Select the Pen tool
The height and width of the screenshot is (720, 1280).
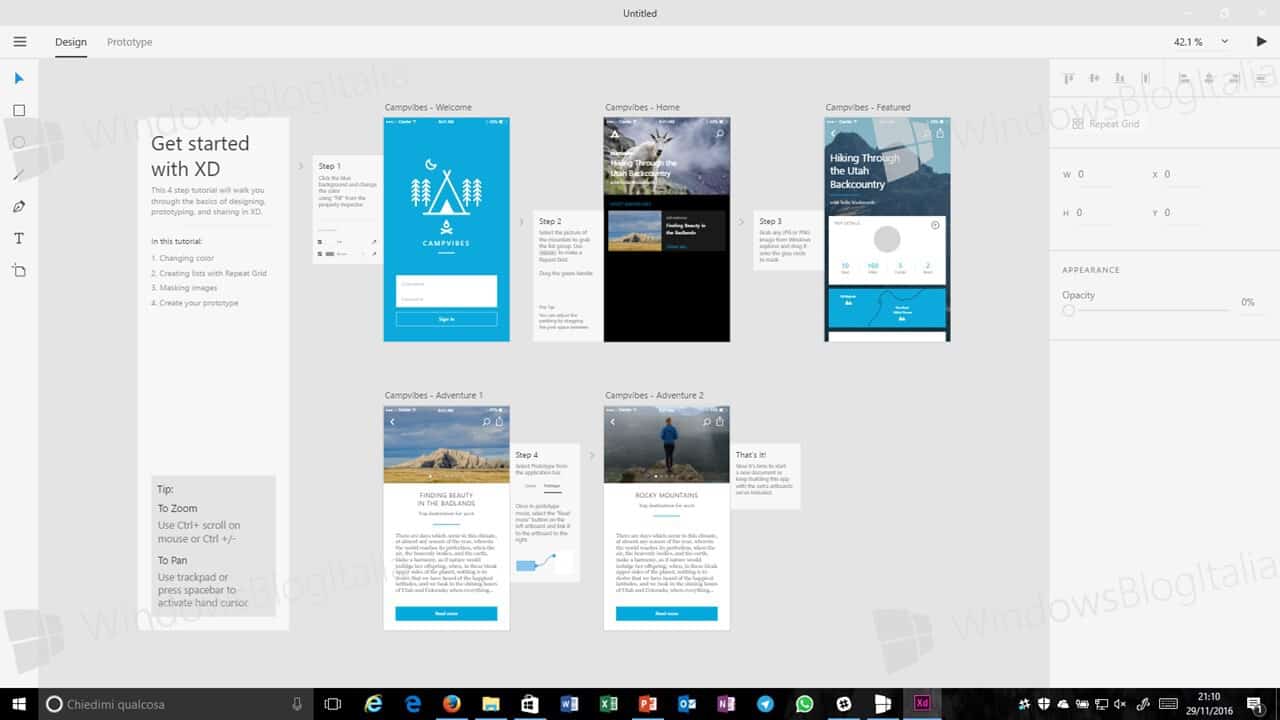click(x=19, y=207)
